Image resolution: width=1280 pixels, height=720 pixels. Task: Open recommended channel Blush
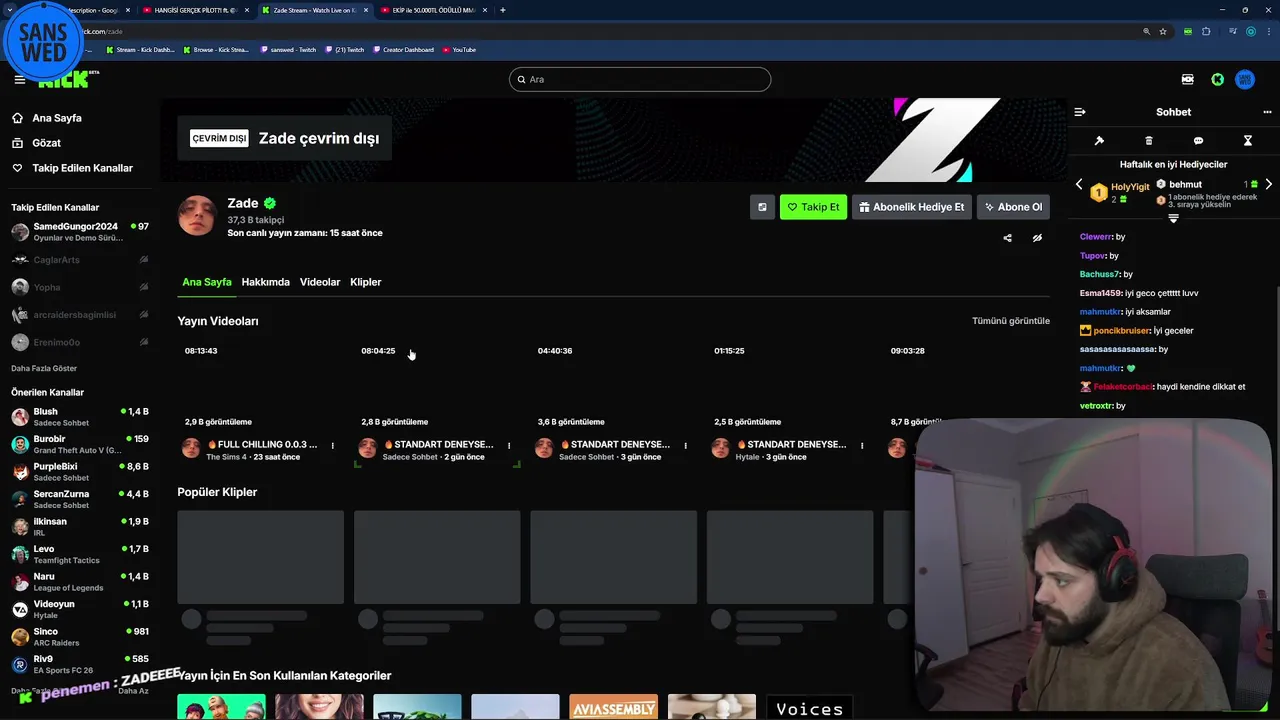[x=80, y=417]
